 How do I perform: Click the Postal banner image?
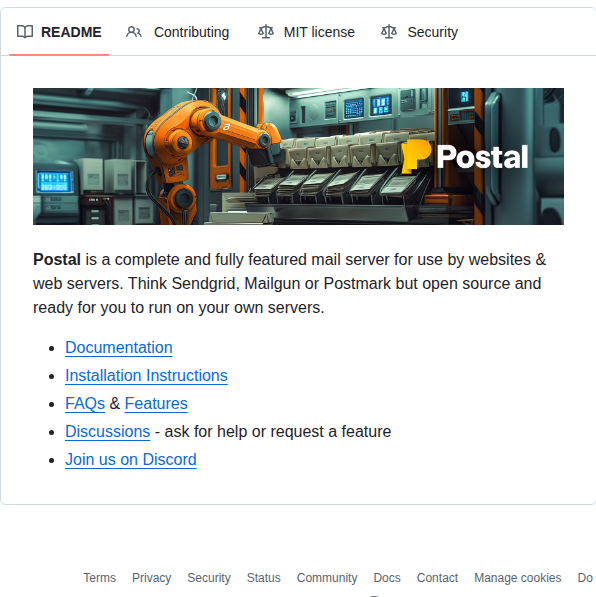[x=298, y=156]
